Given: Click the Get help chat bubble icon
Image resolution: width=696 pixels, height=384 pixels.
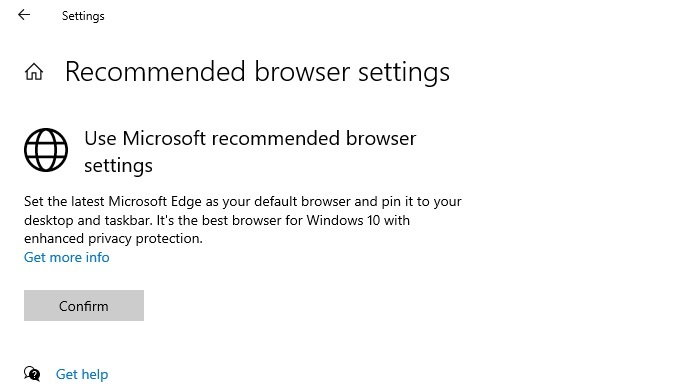Looking at the screenshot, I should (32, 374).
